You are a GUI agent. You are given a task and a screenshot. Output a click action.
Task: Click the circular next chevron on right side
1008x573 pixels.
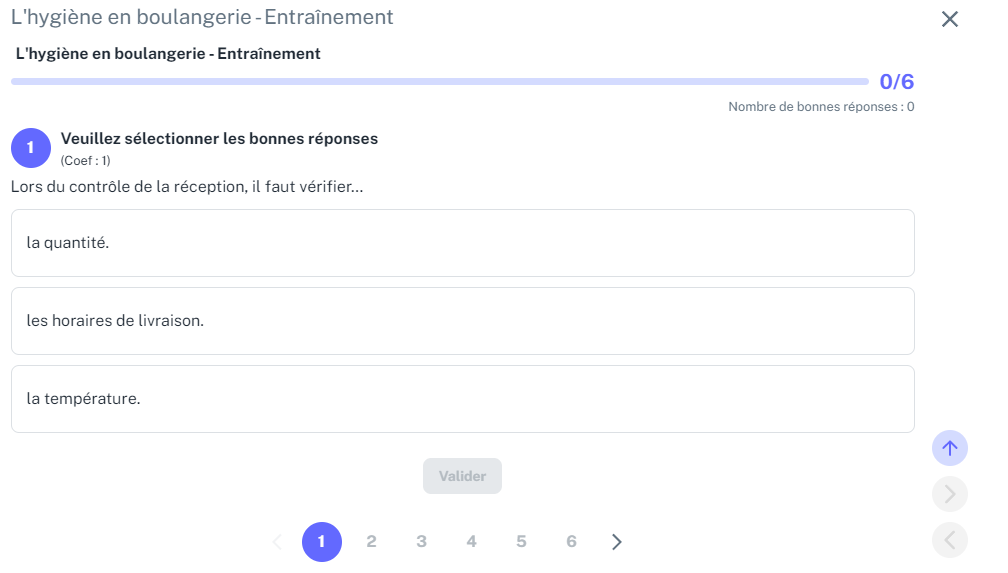950,494
